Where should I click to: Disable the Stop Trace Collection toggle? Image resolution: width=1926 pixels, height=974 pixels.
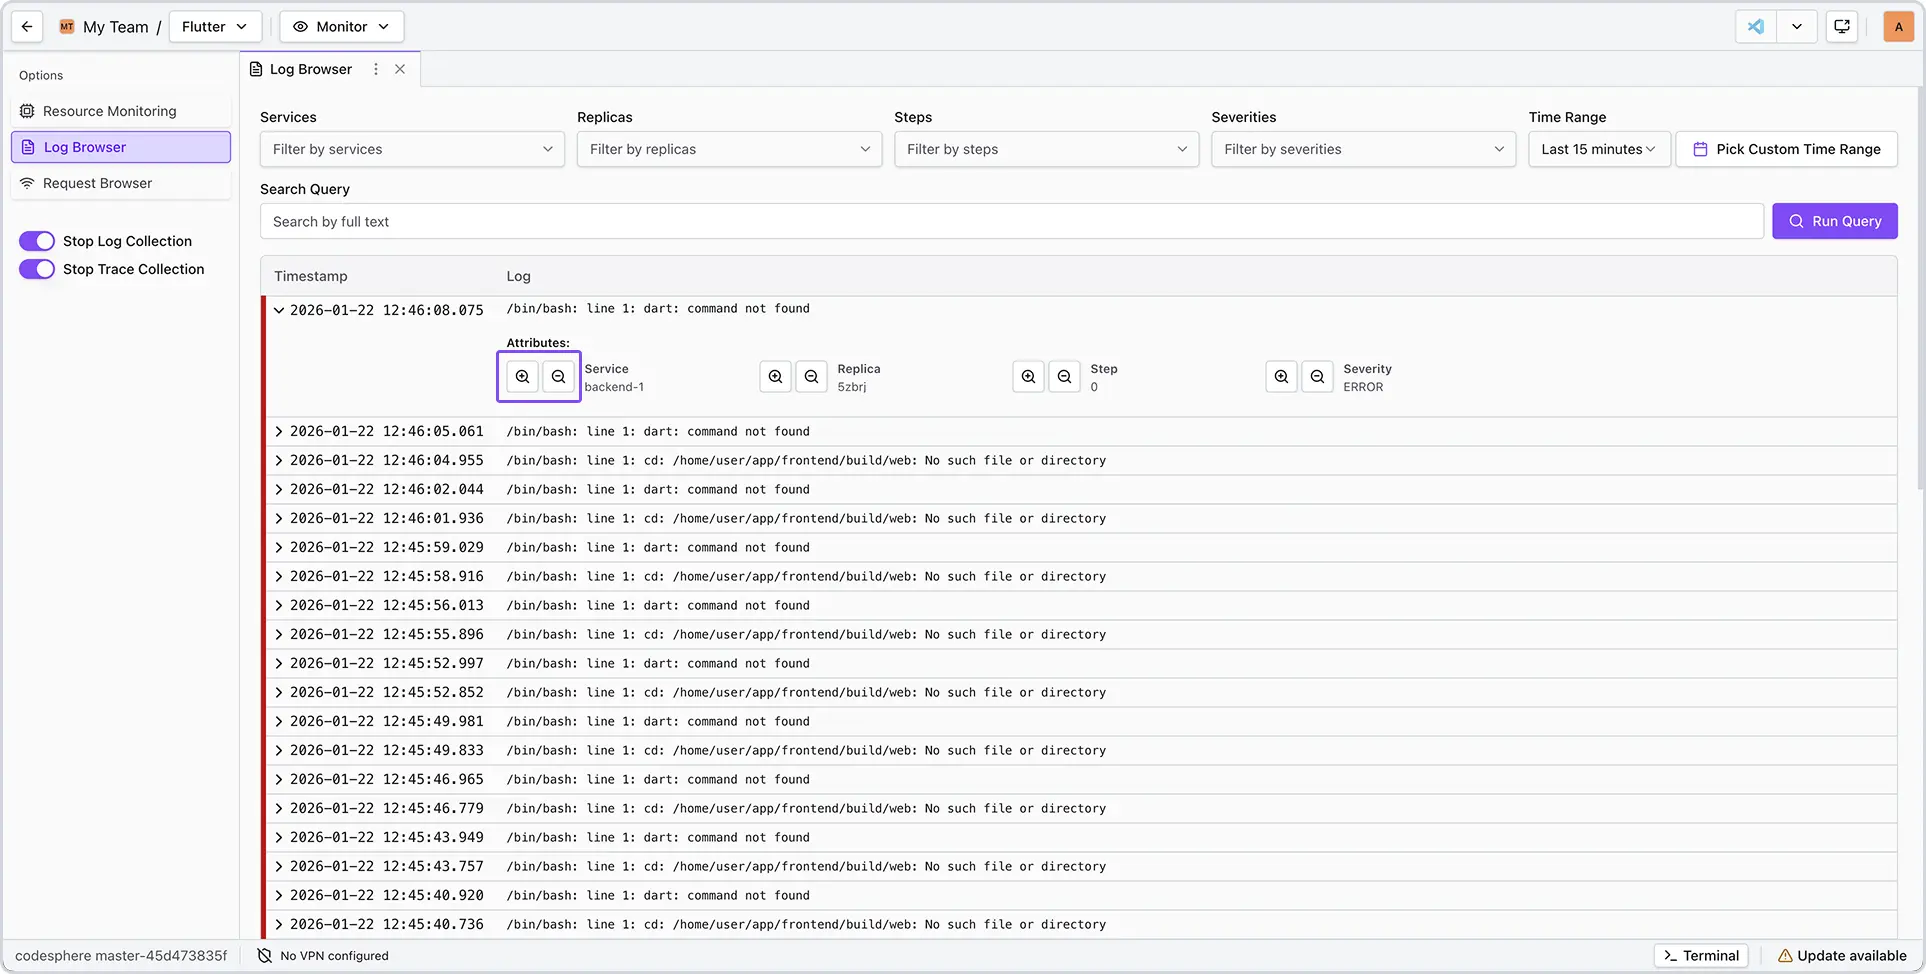(36, 269)
